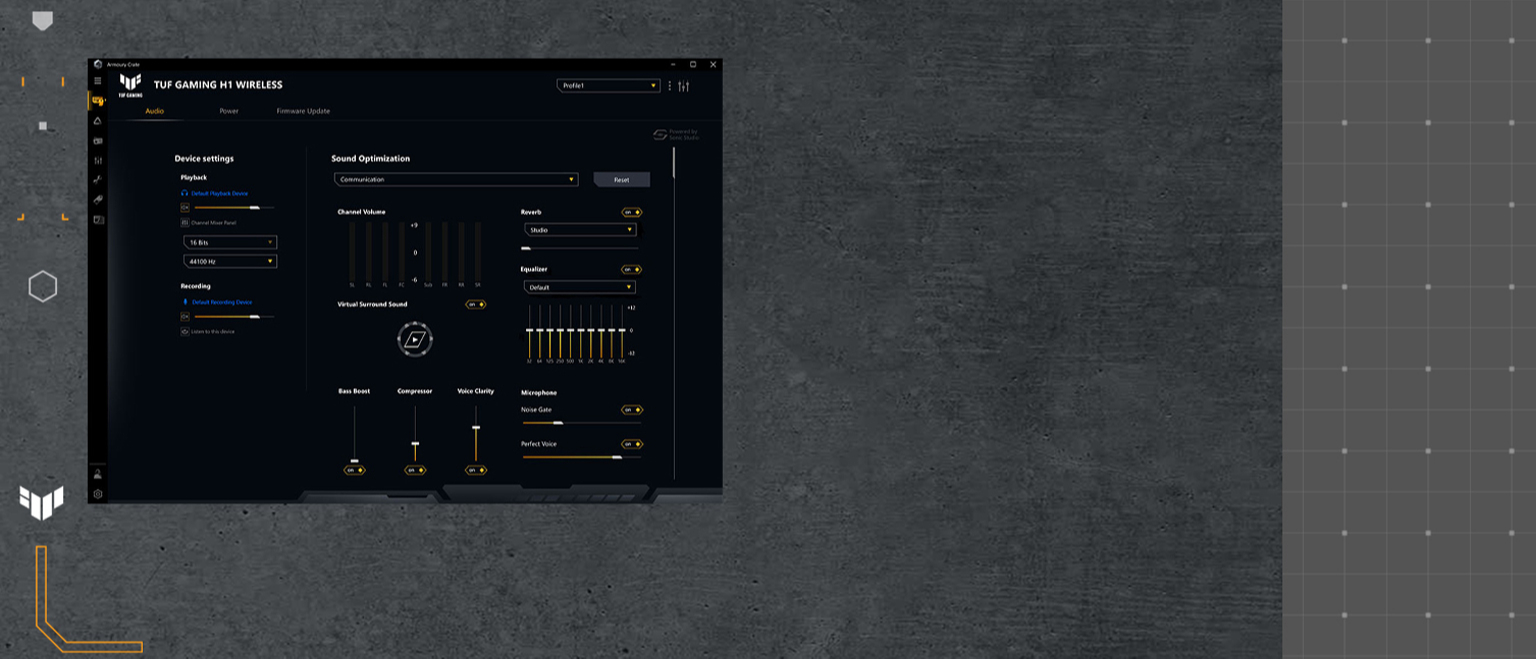This screenshot has width=1536, height=659.
Task: Expand the Communication sound optimization dropdown
Action: [456, 180]
